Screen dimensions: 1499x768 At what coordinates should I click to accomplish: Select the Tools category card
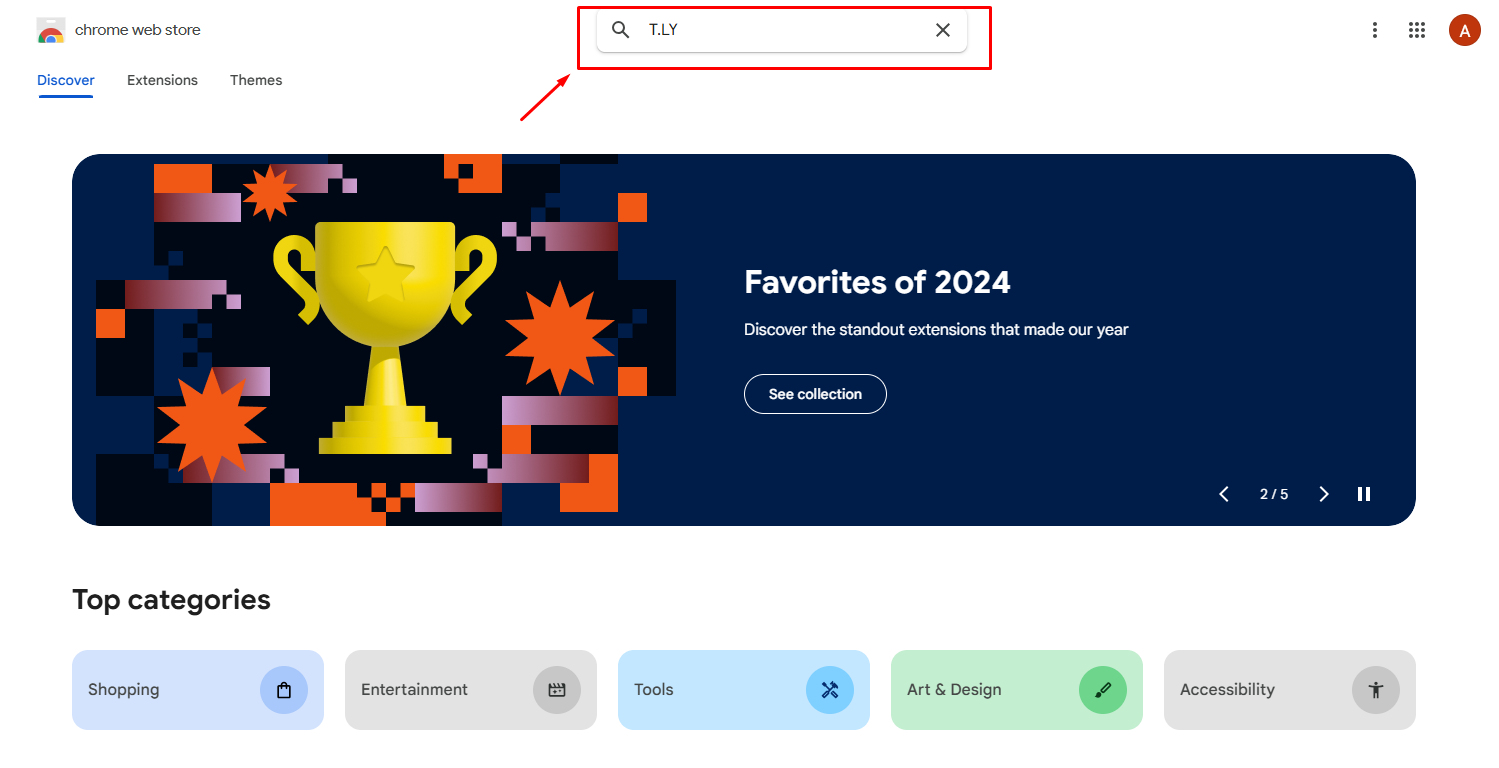[744, 690]
